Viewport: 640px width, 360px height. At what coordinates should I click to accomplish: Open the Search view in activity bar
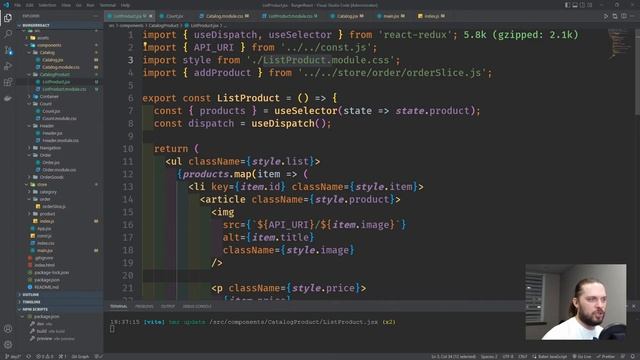[x=8, y=34]
